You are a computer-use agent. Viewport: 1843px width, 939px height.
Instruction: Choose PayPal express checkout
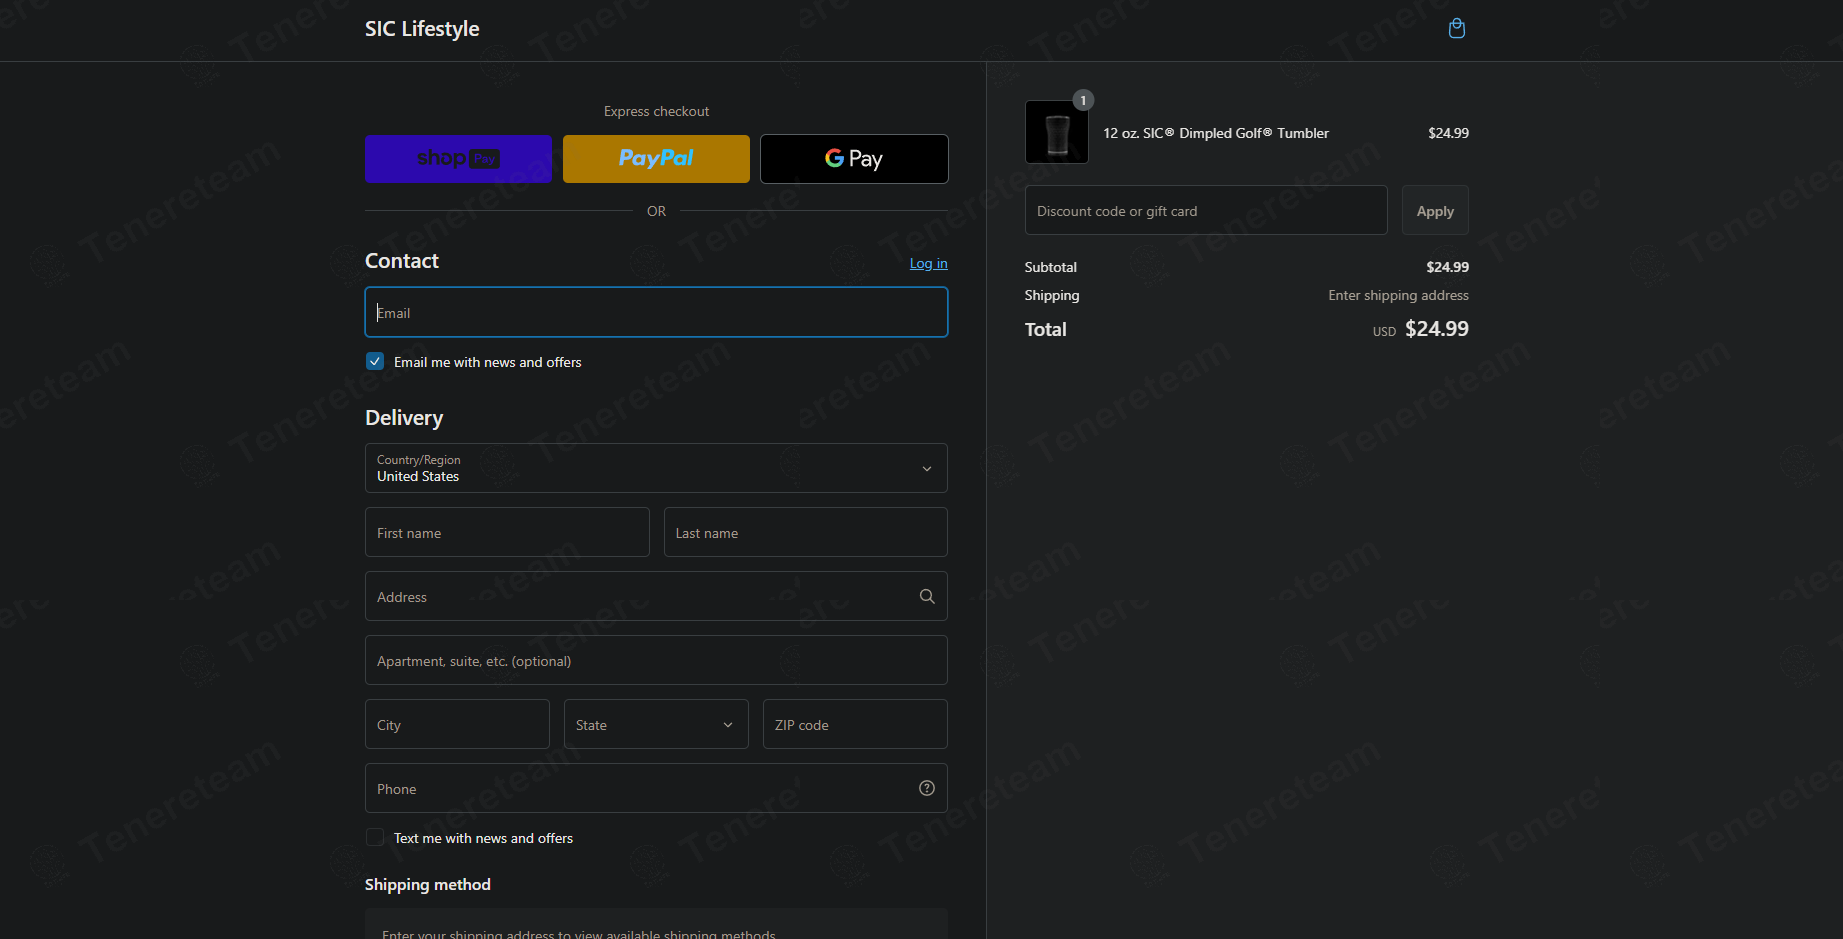tap(656, 159)
